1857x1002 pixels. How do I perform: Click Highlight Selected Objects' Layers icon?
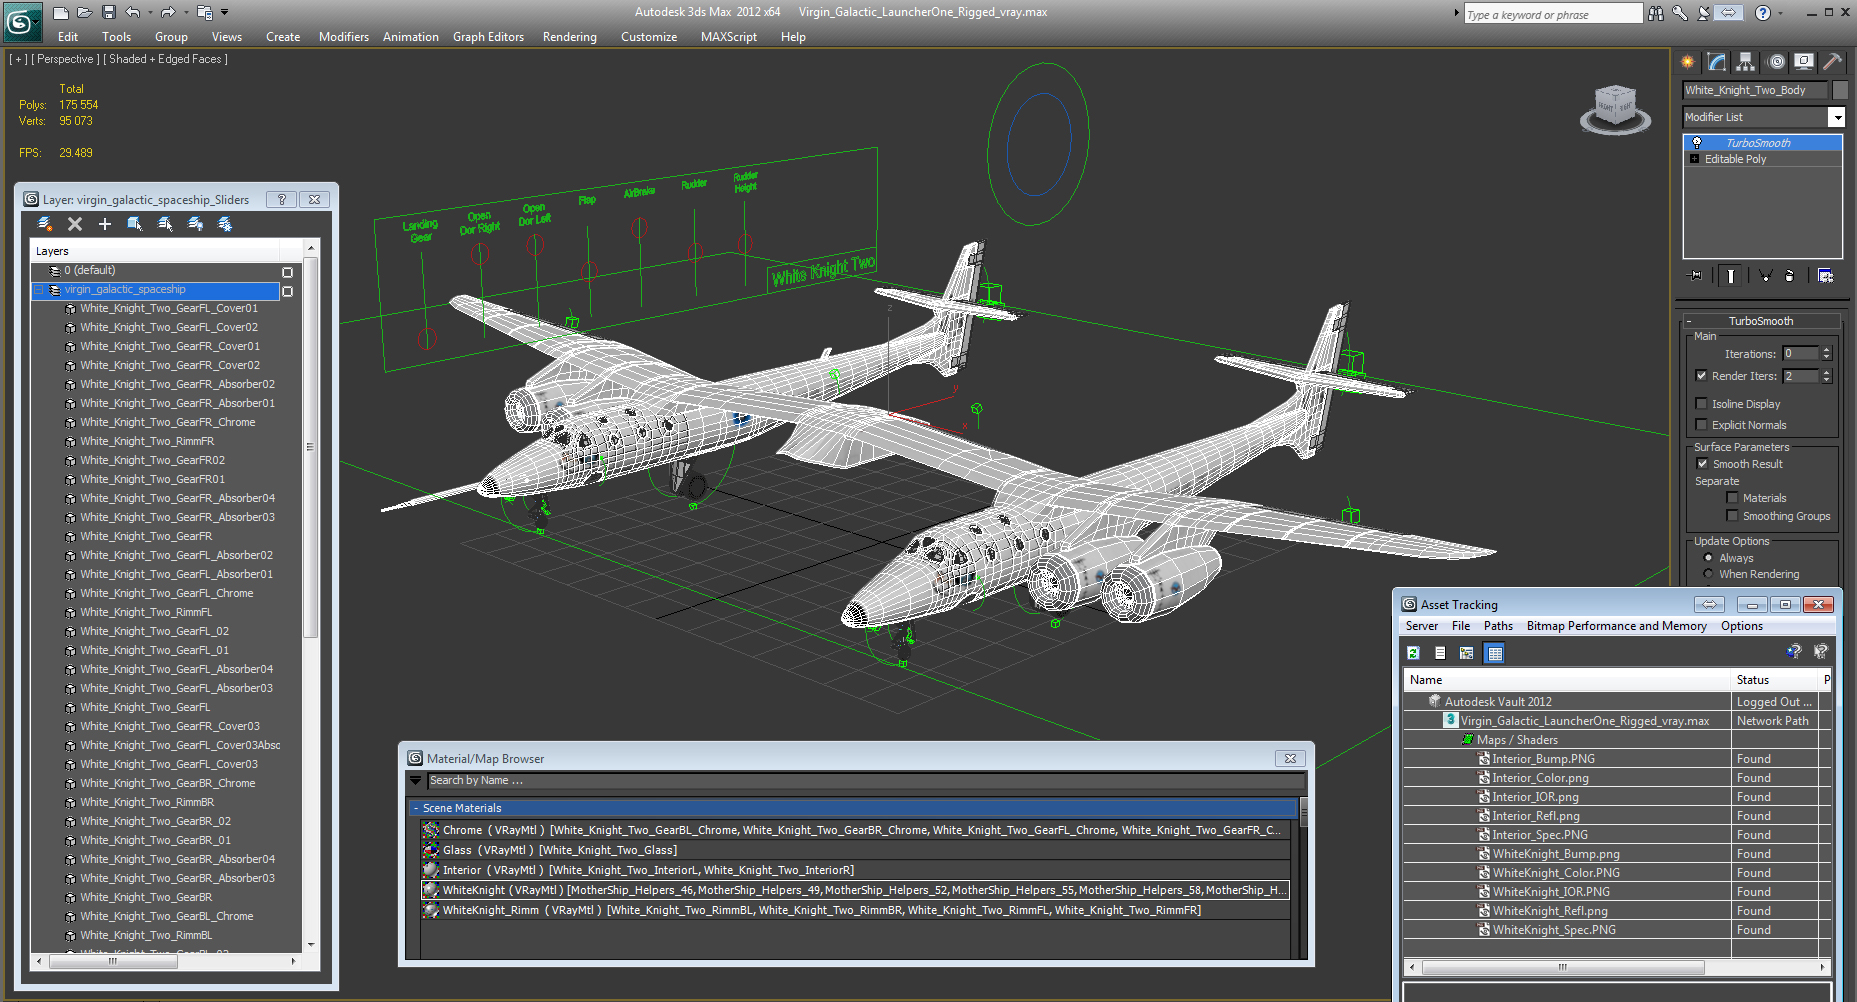(x=165, y=224)
